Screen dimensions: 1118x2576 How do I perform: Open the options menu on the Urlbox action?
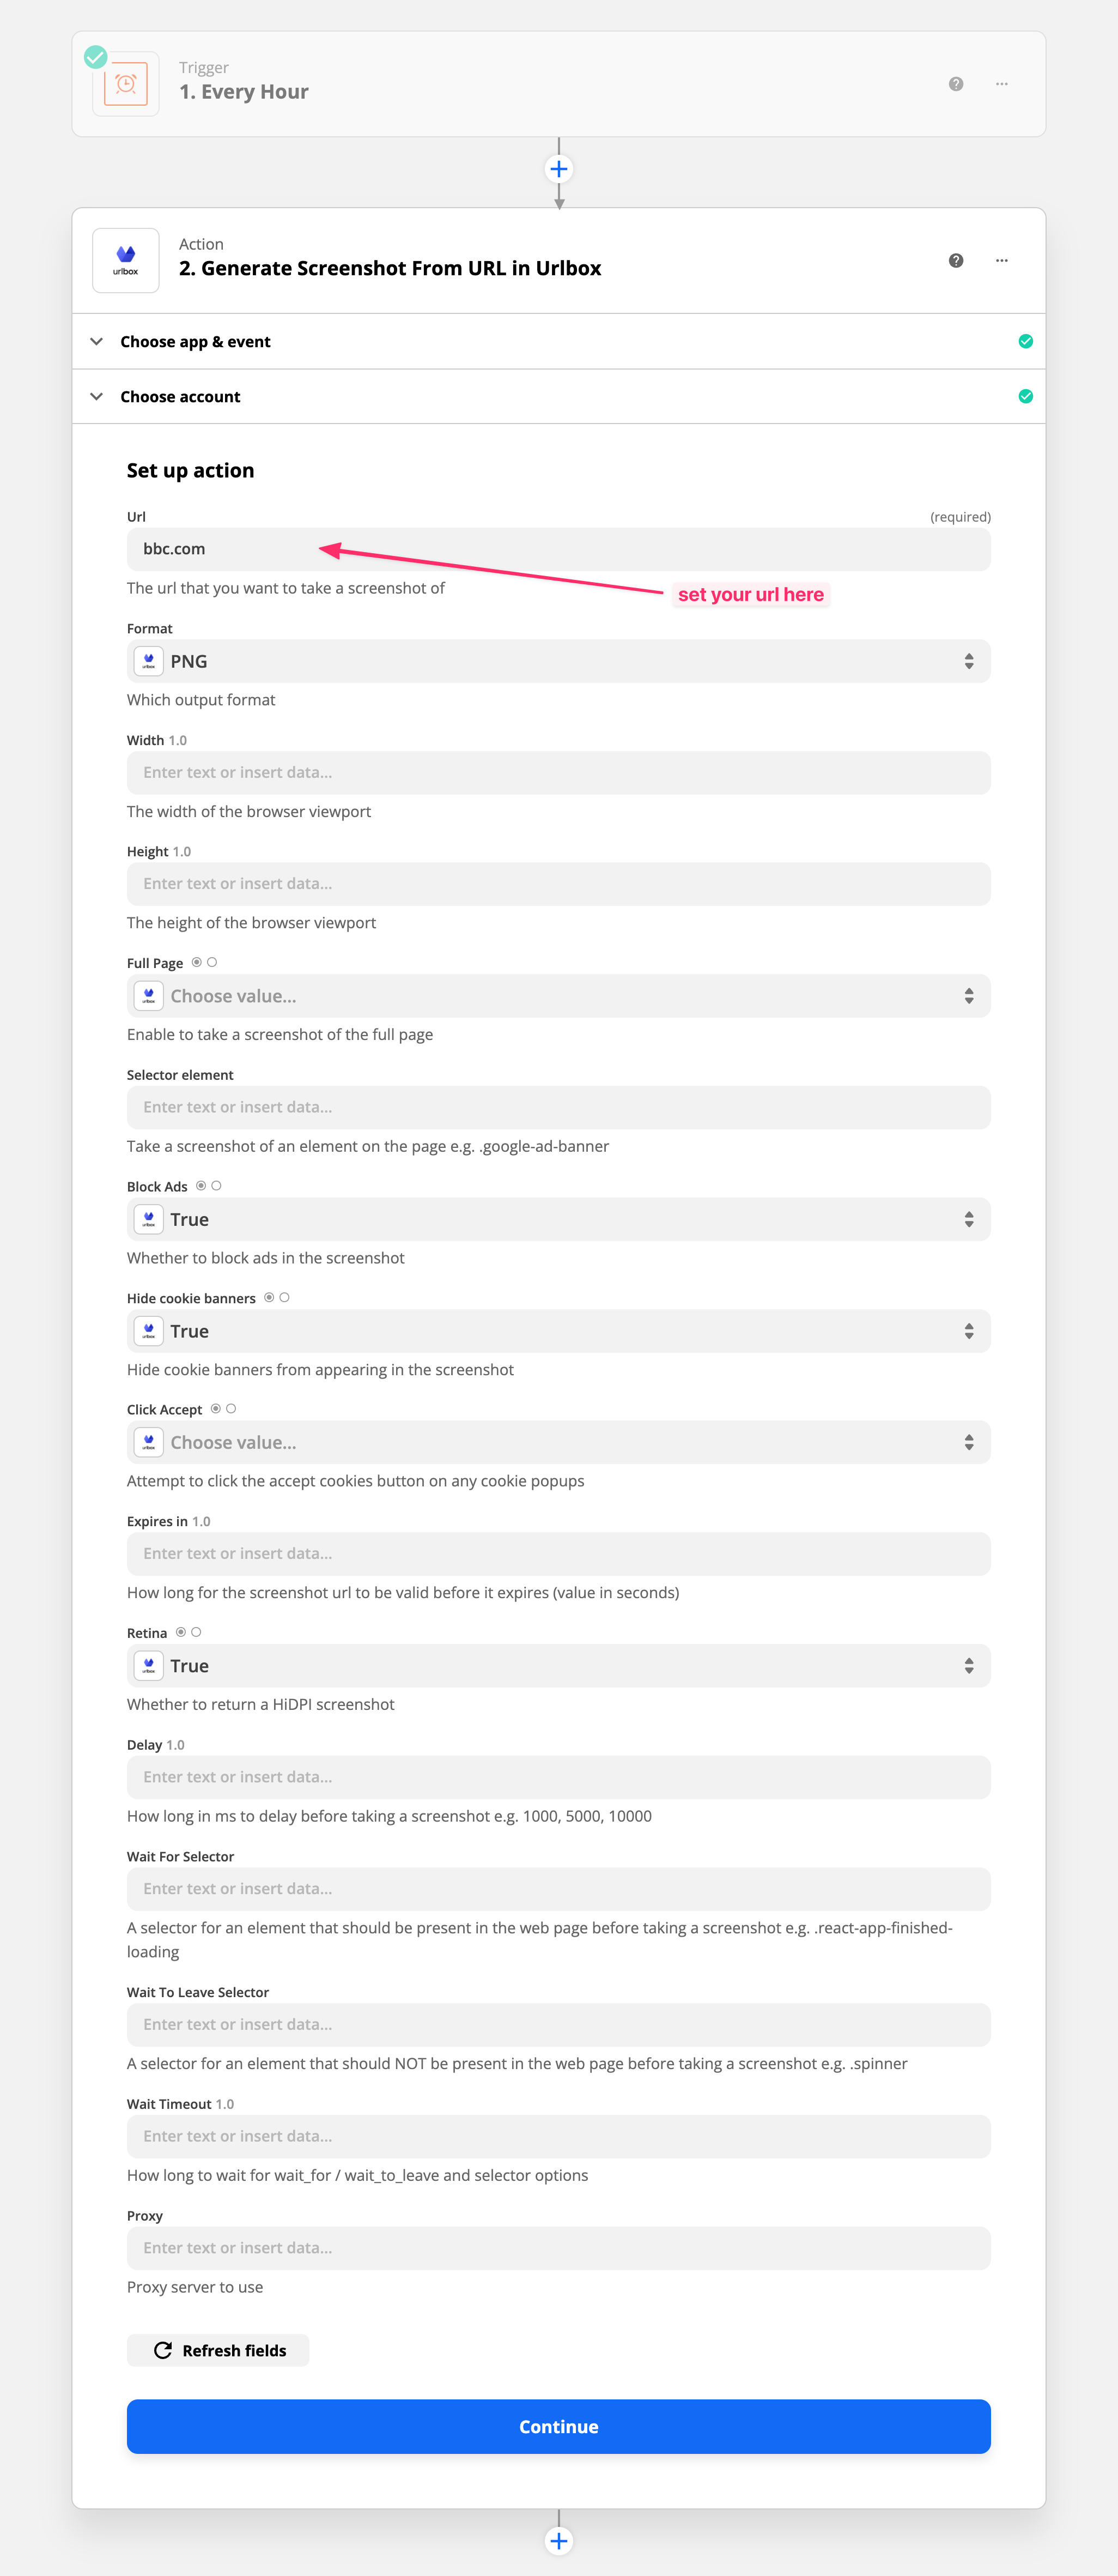pos(1001,260)
